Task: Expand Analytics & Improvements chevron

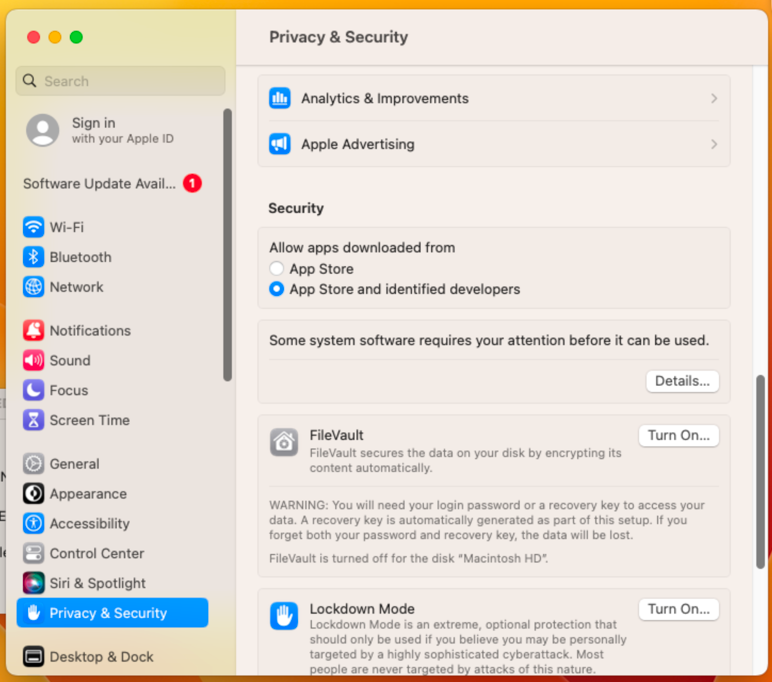Action: tap(714, 99)
